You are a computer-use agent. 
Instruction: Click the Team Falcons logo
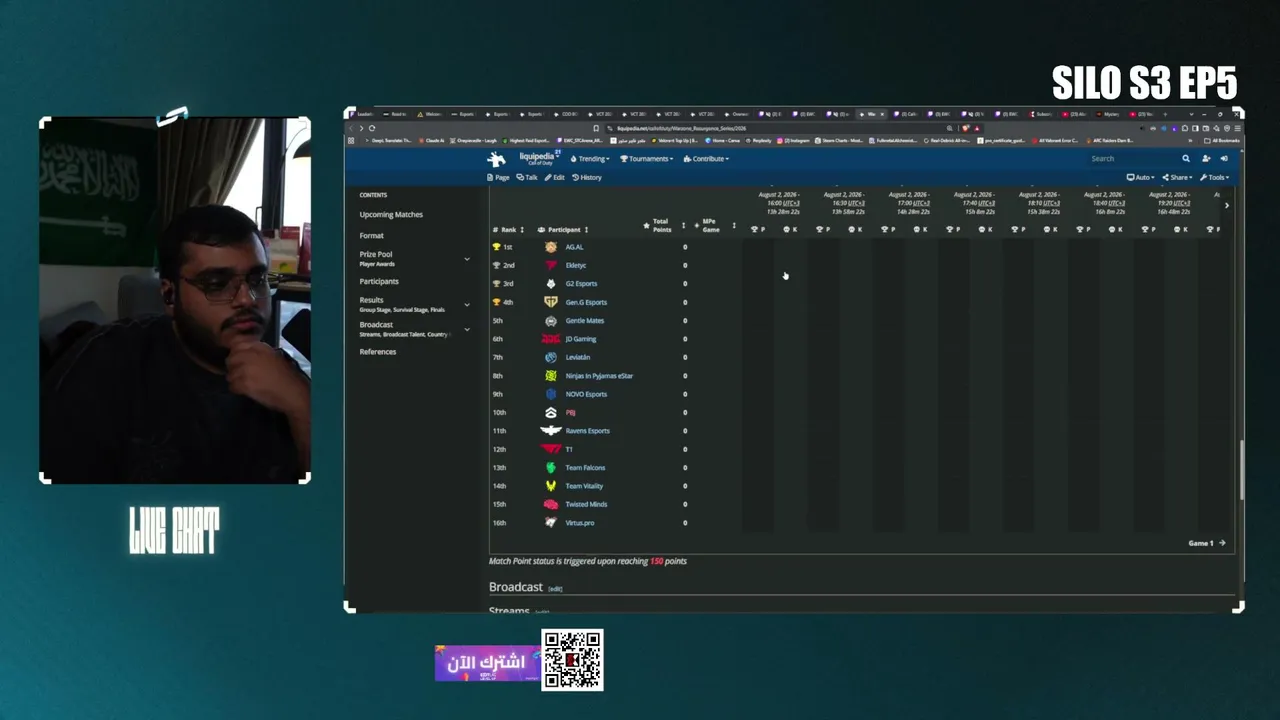(550, 468)
